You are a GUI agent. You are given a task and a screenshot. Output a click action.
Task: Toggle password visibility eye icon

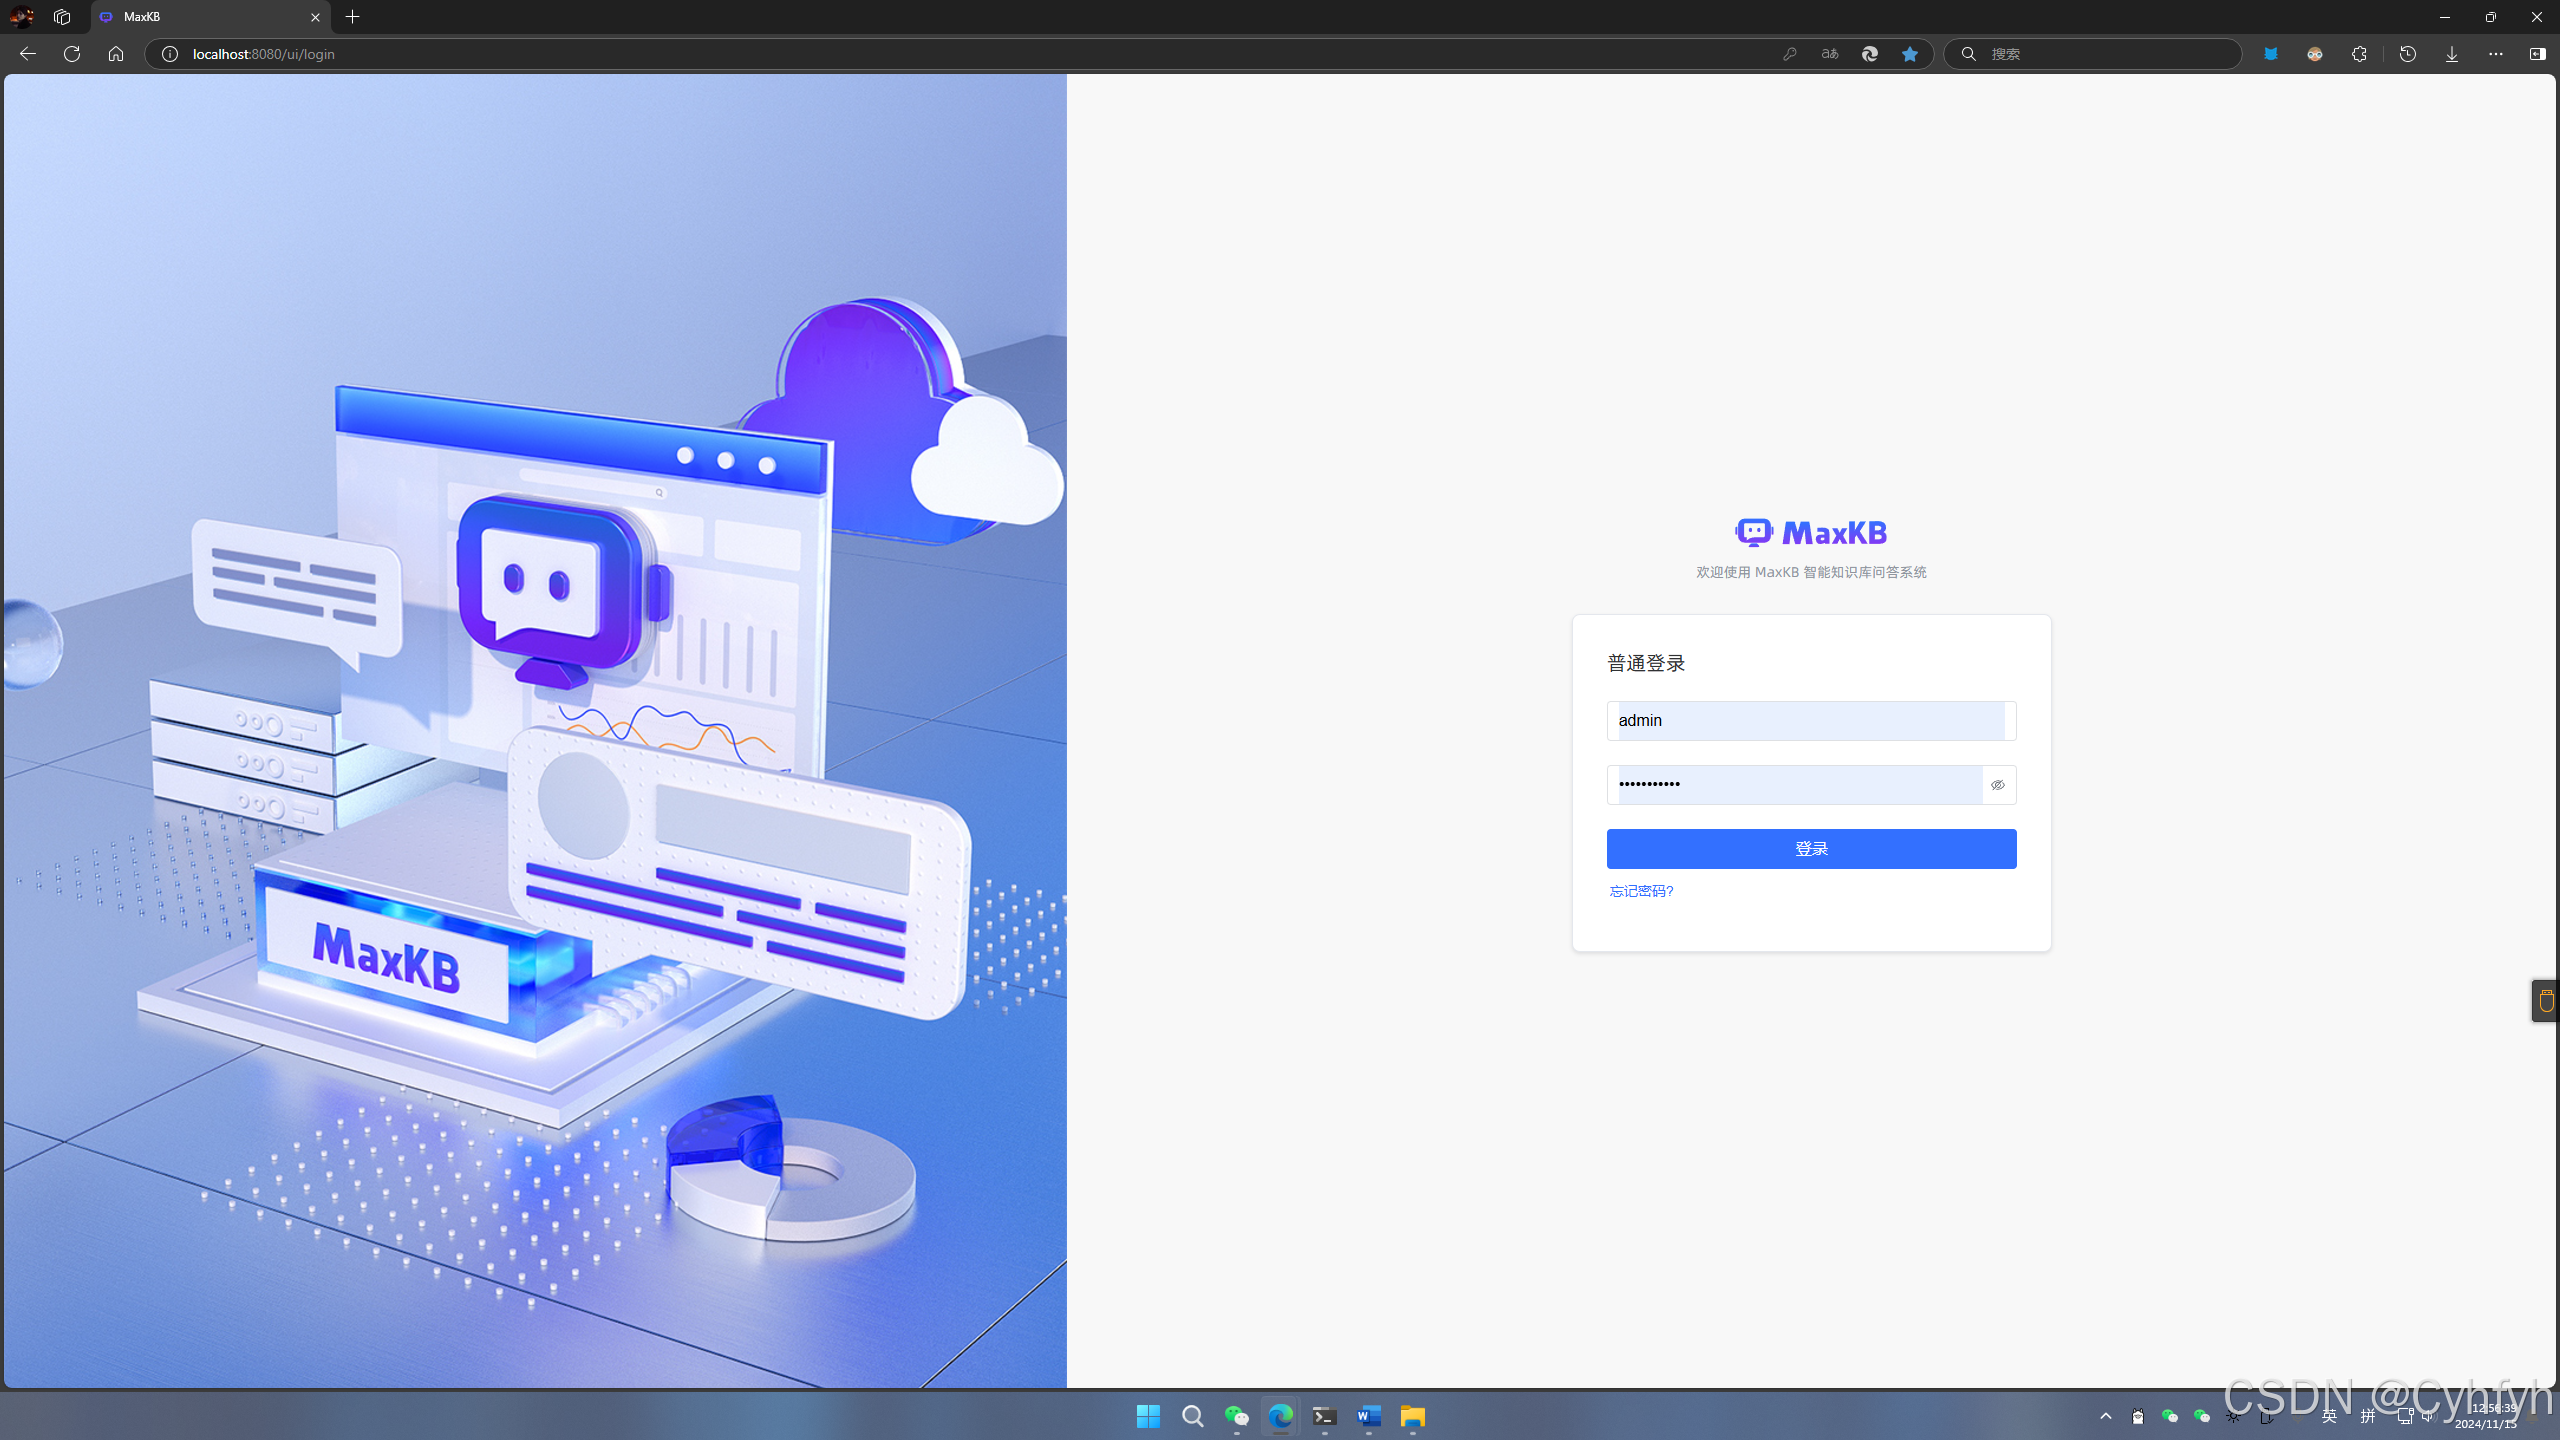1998,785
